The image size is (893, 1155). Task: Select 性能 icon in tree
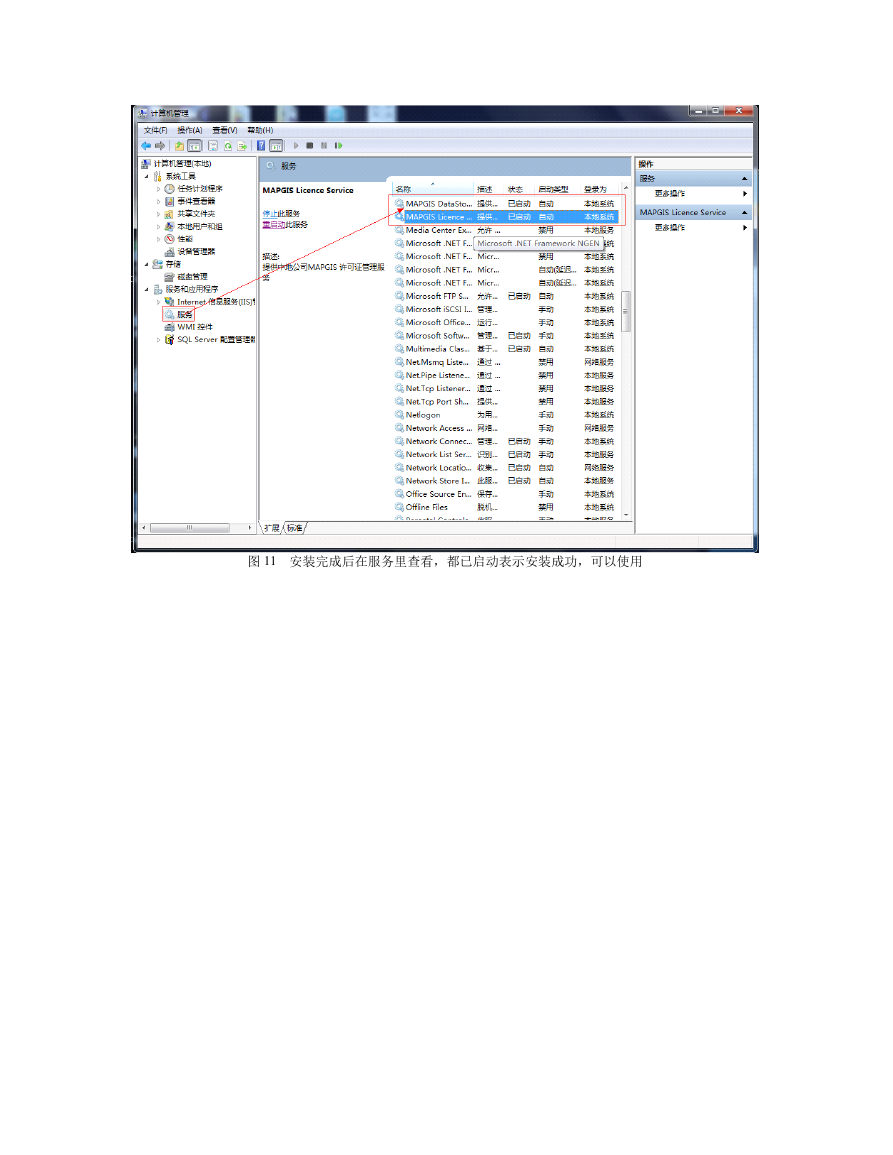(x=169, y=239)
